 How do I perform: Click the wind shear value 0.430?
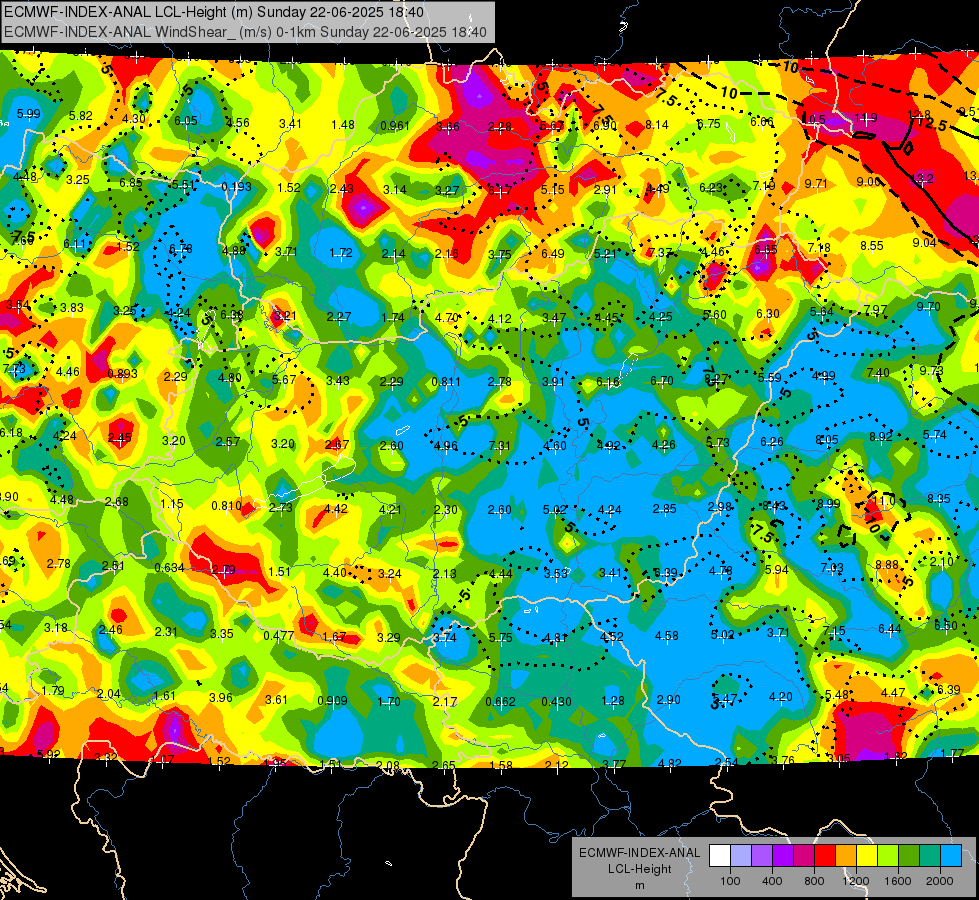click(x=556, y=701)
